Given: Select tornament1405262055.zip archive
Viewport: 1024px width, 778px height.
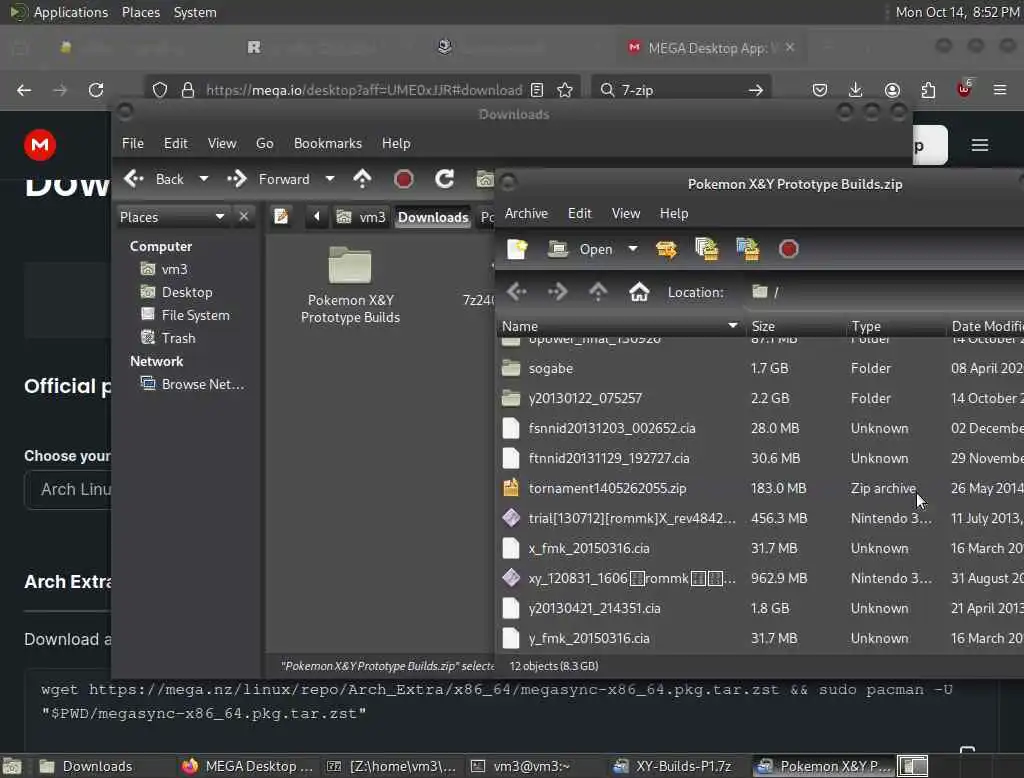Looking at the screenshot, I should coord(760,489).
